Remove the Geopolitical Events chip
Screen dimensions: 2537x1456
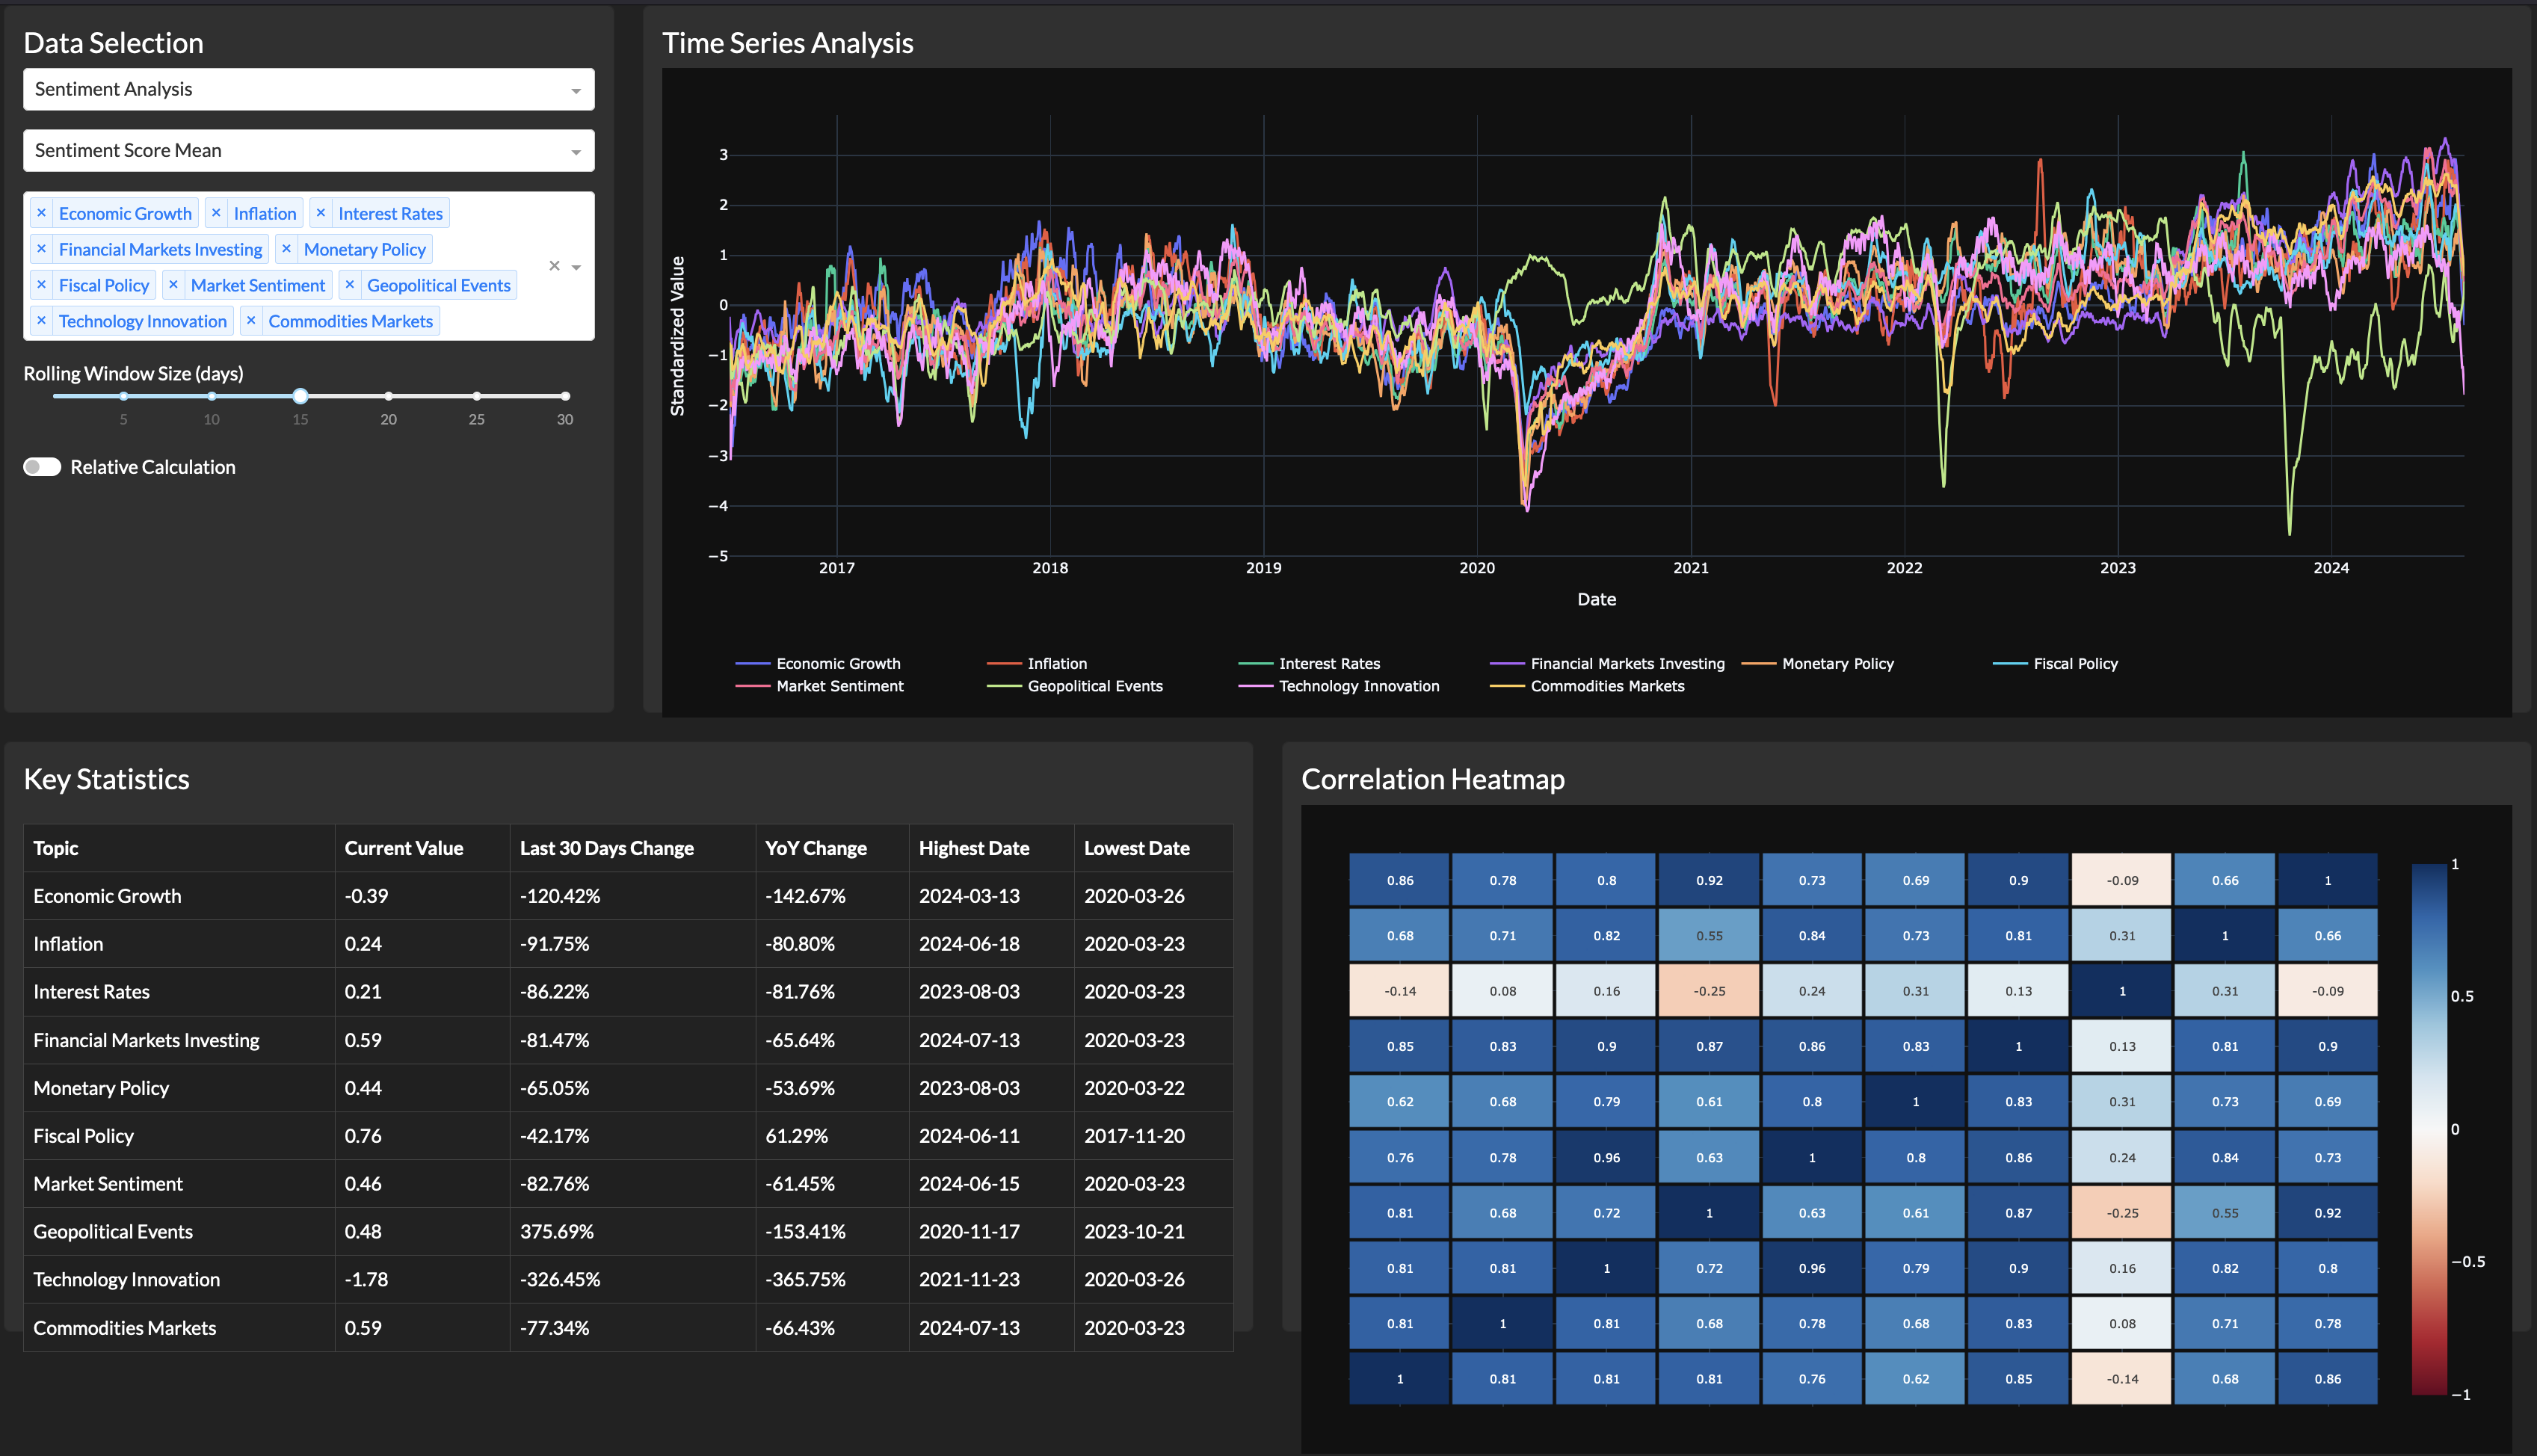(350, 285)
